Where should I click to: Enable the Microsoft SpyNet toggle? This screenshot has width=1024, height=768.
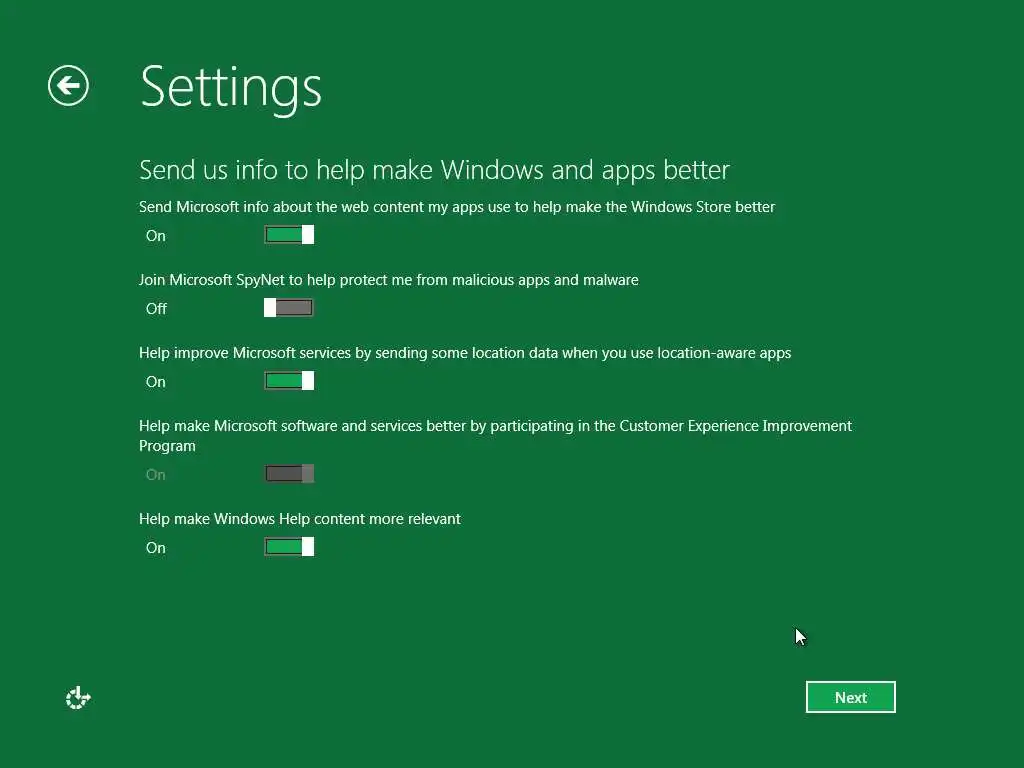pyautogui.click(x=289, y=308)
